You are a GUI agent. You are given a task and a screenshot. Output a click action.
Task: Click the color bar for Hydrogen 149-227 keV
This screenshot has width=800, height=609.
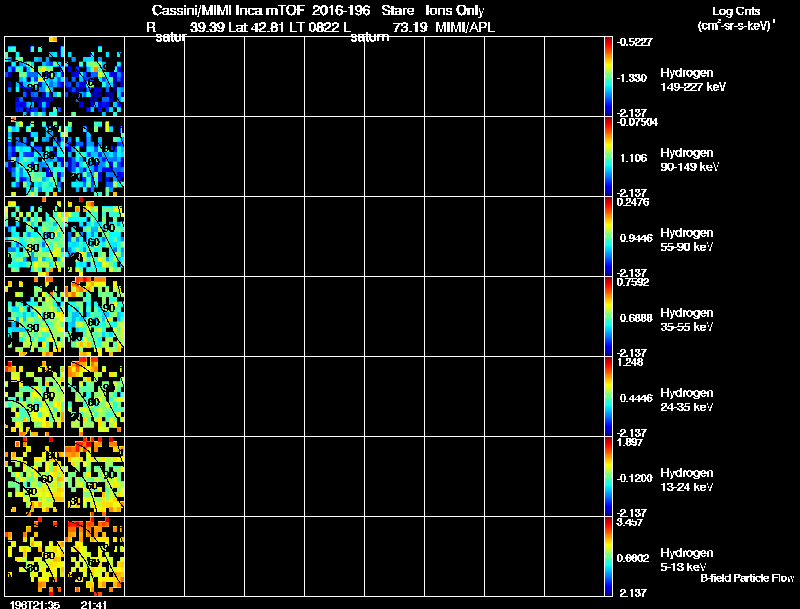tap(608, 77)
